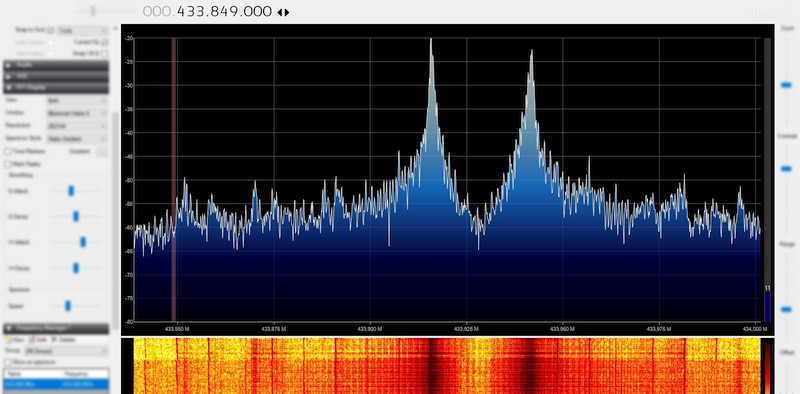The width and height of the screenshot is (800, 394).
Task: Open the Window function dropdown showing Blackman-Harris 4
Action: [77, 113]
